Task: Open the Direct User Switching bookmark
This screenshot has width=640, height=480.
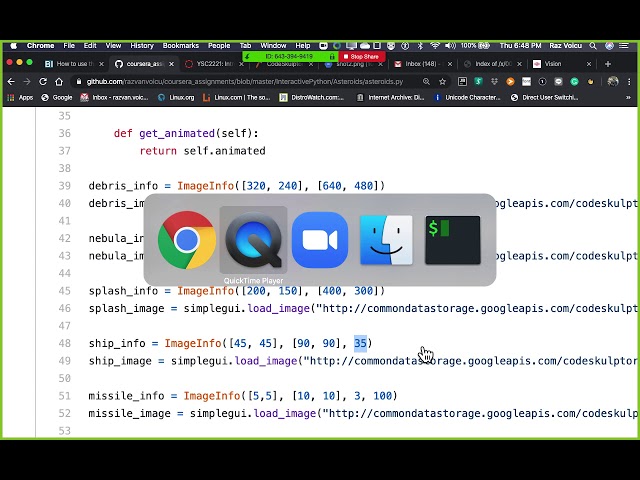Action: [x=545, y=98]
